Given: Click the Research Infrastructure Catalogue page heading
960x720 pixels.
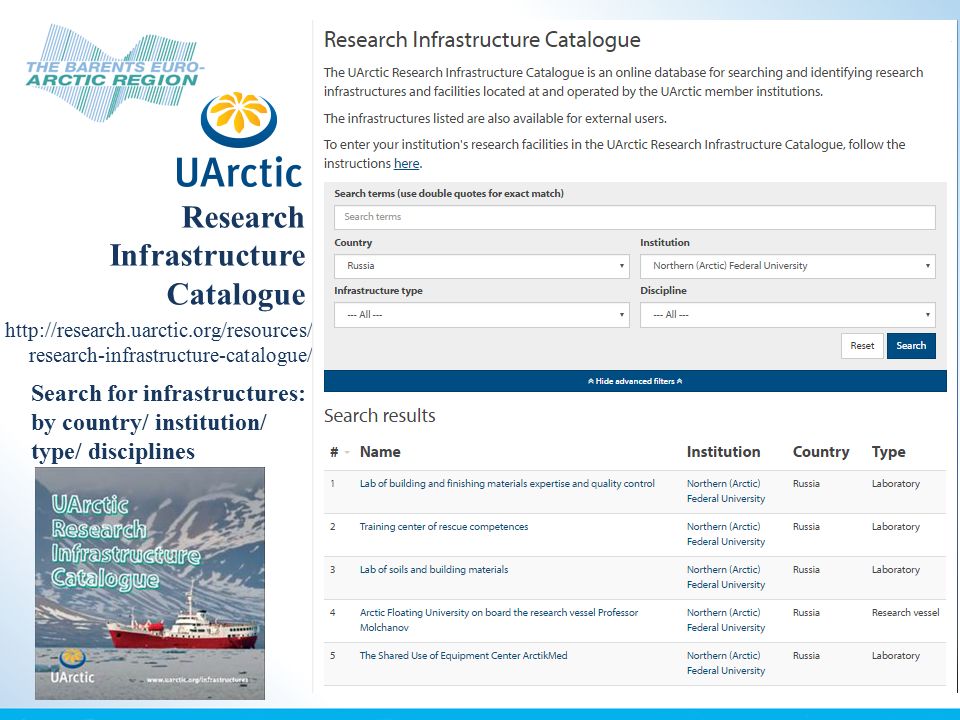Looking at the screenshot, I should (482, 40).
